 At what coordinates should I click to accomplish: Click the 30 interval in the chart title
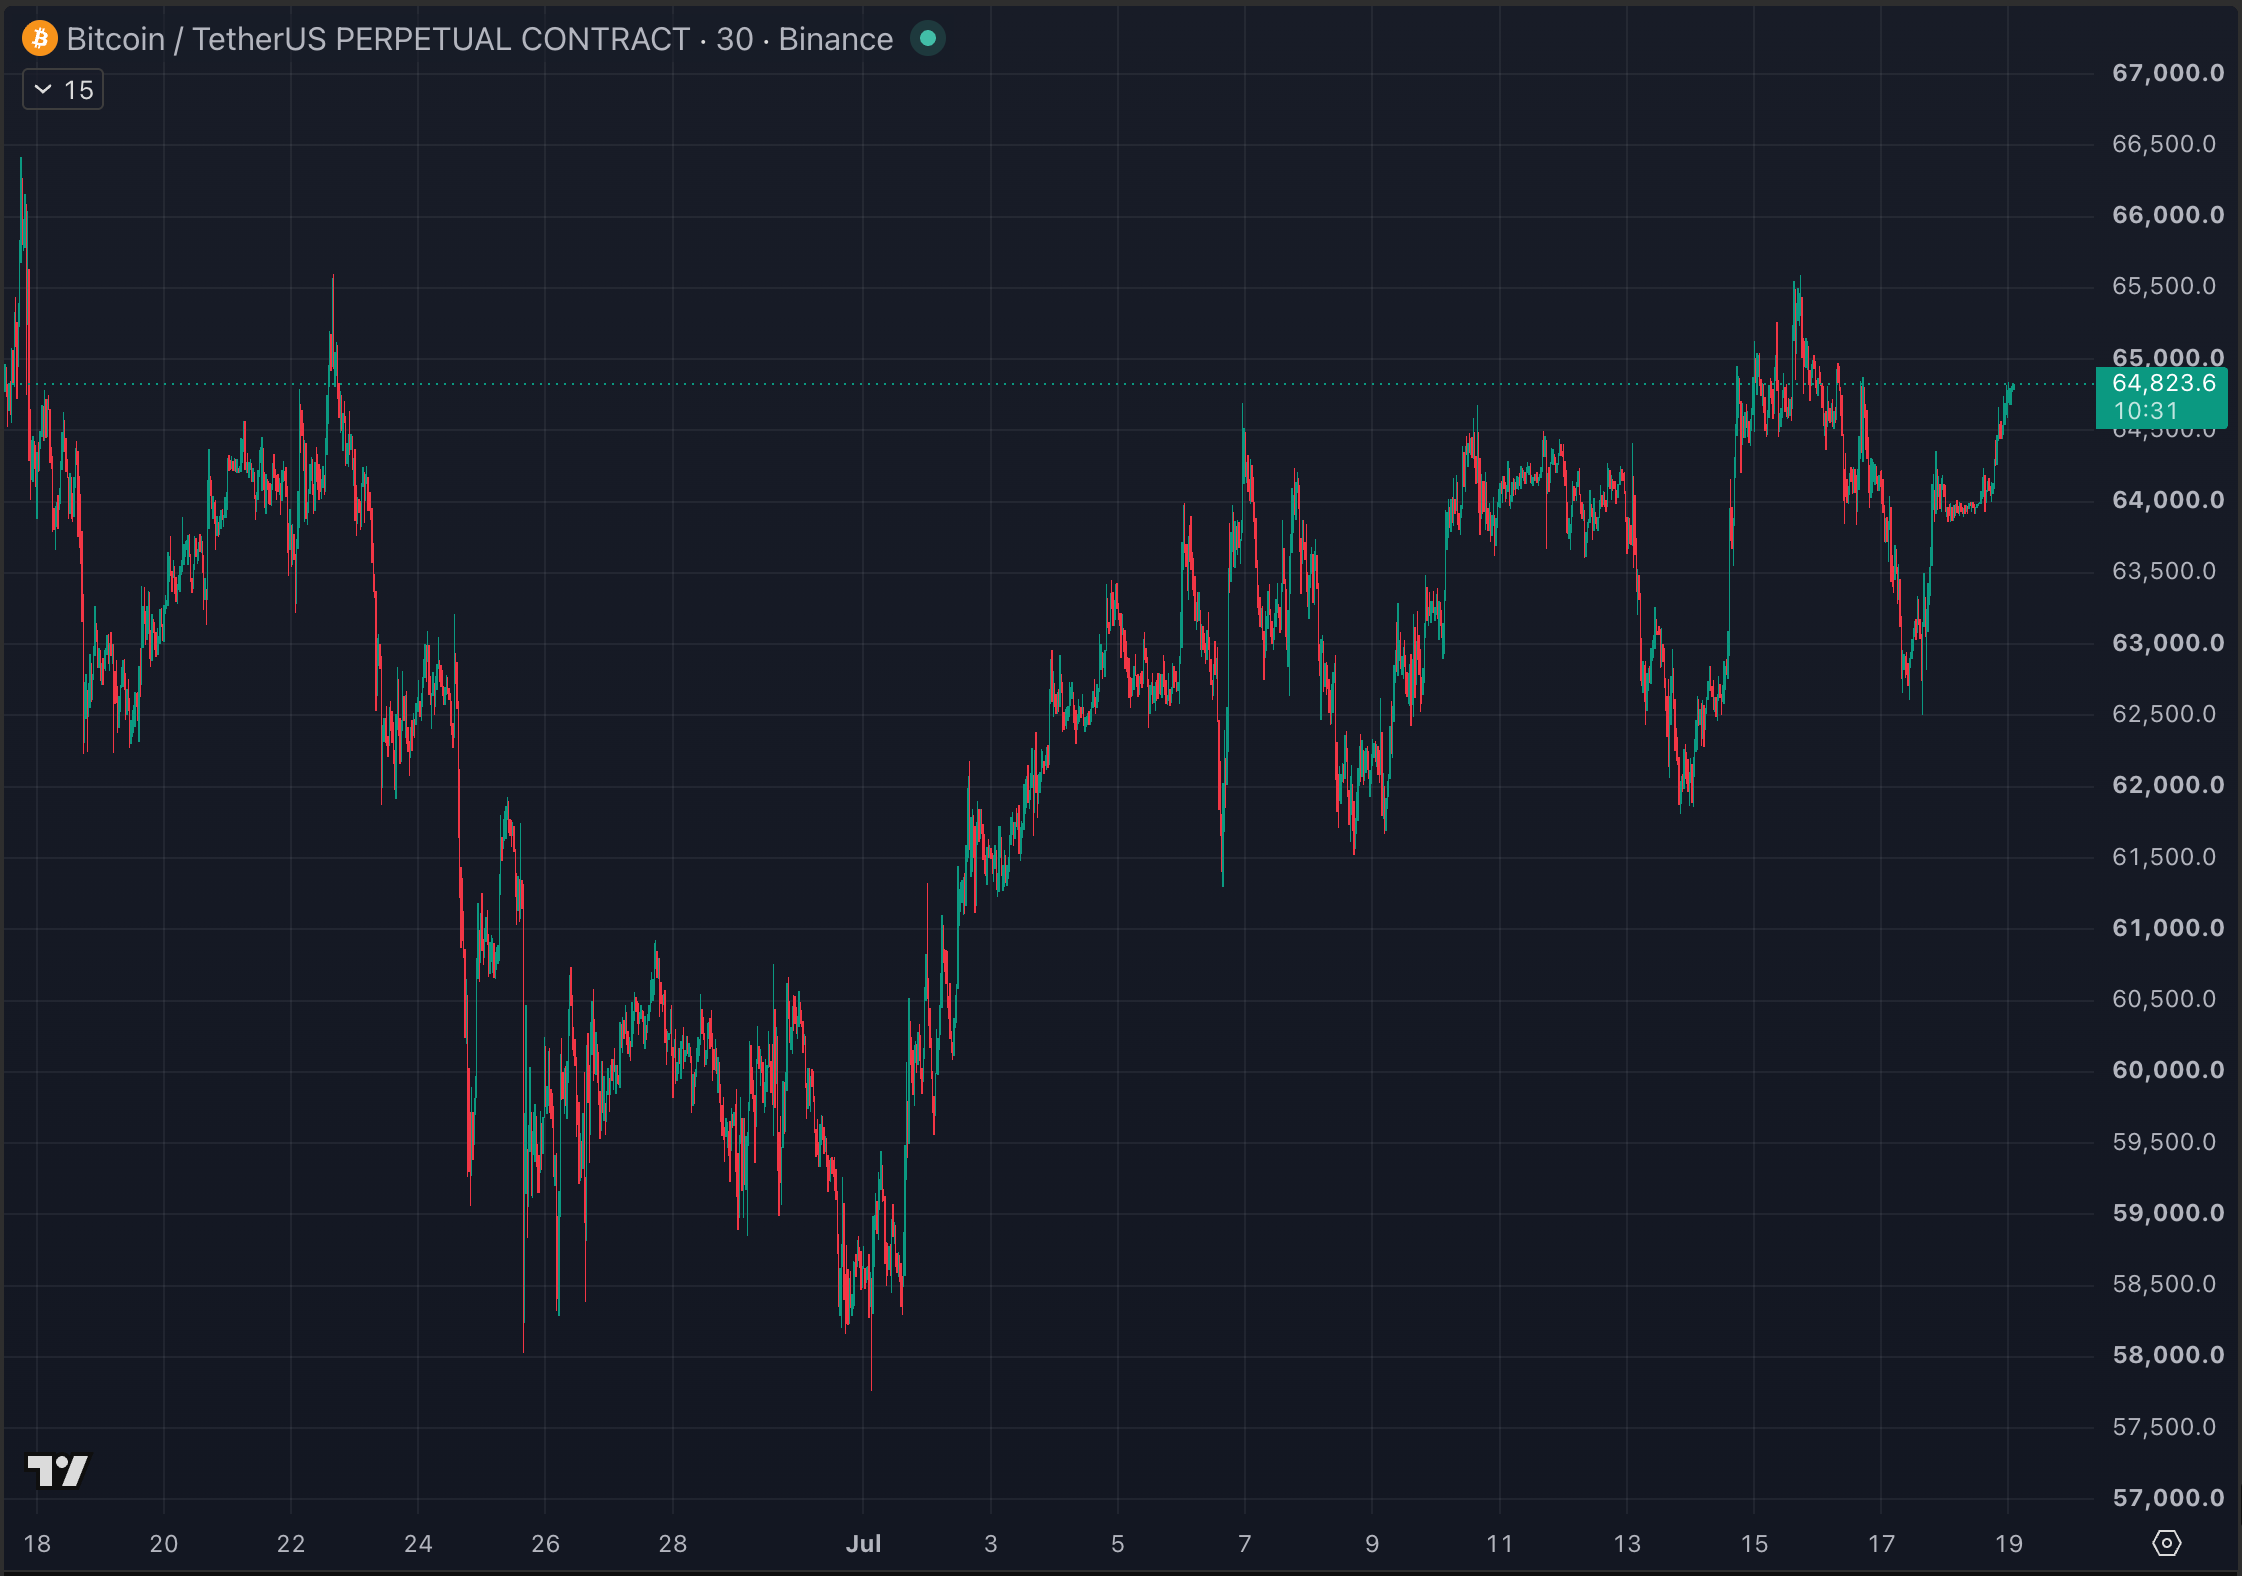click(x=734, y=39)
